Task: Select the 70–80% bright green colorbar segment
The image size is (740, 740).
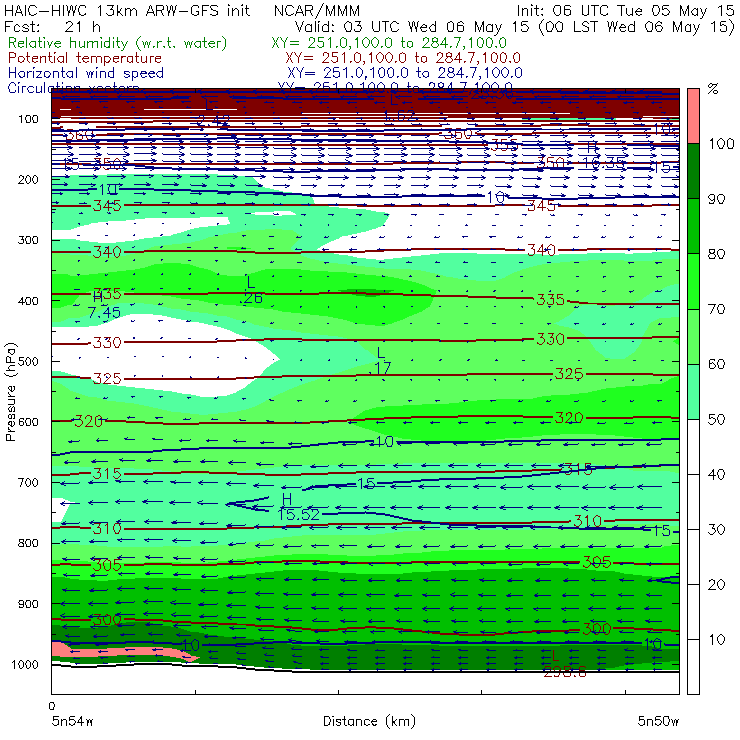Action: pyautogui.click(x=693, y=281)
